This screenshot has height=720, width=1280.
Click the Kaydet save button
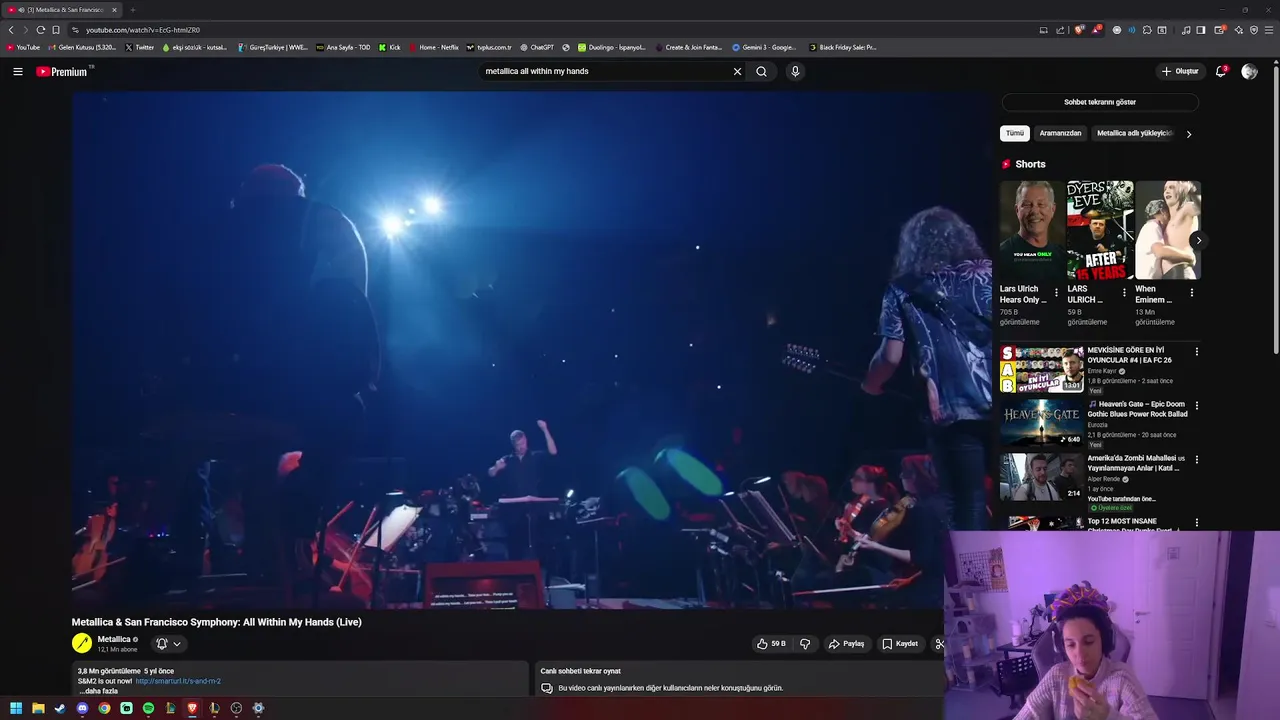click(x=900, y=644)
